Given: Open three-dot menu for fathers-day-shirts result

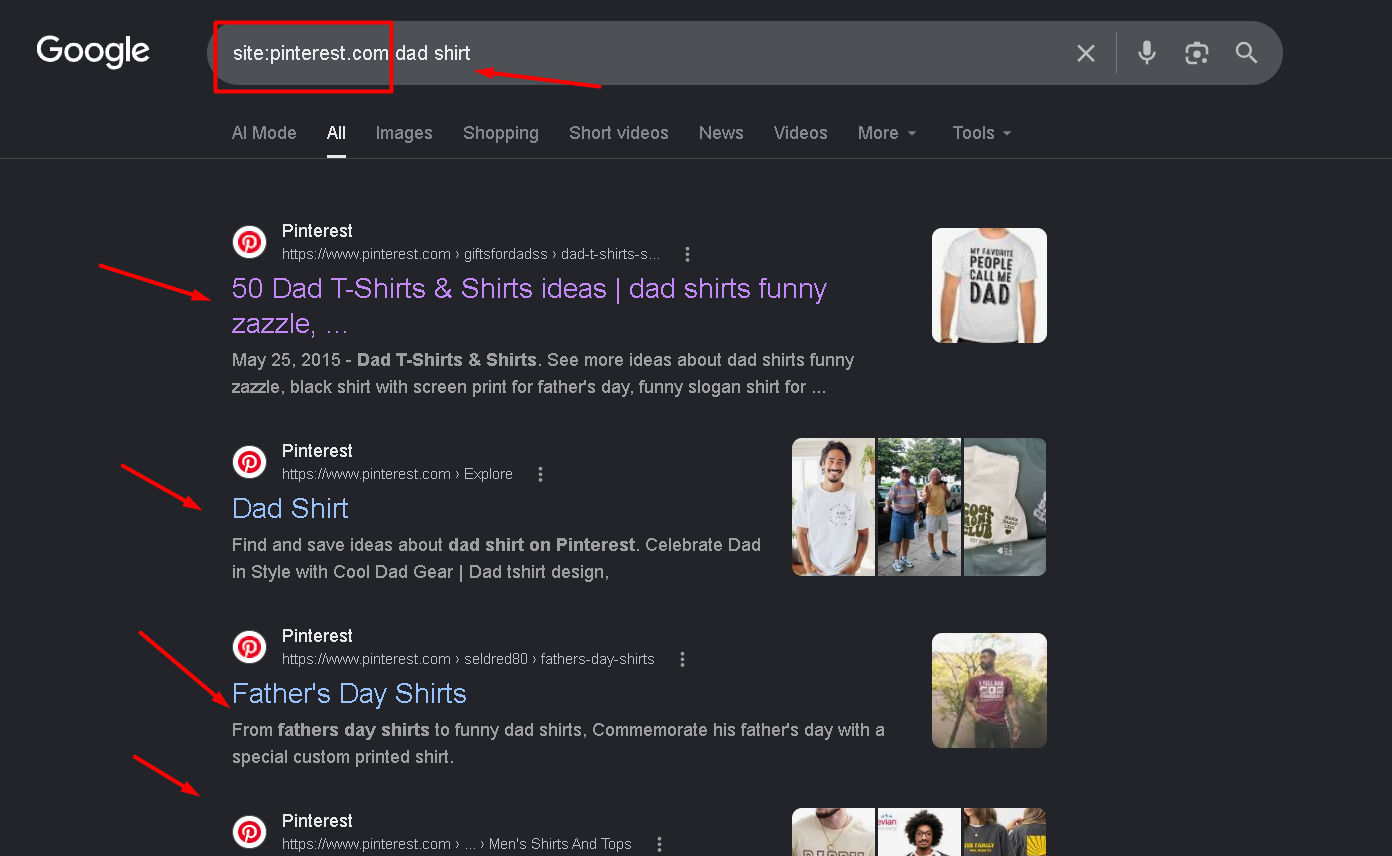Looking at the screenshot, I should [683, 659].
